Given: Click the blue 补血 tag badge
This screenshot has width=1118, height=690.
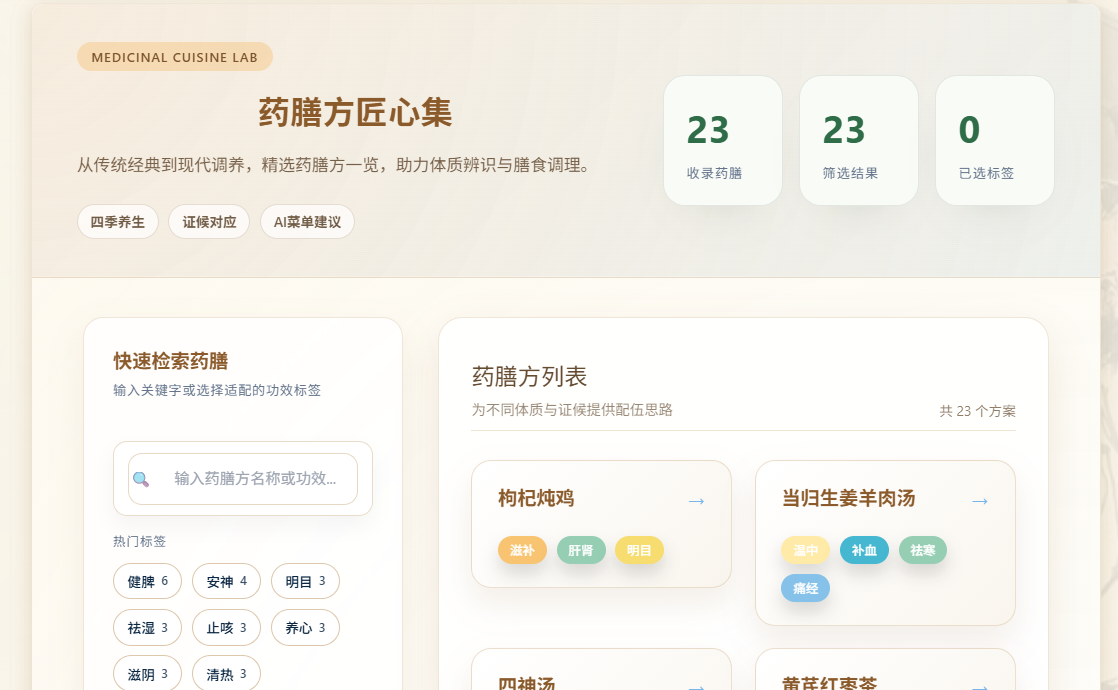Looking at the screenshot, I should pyautogui.click(x=864, y=550).
